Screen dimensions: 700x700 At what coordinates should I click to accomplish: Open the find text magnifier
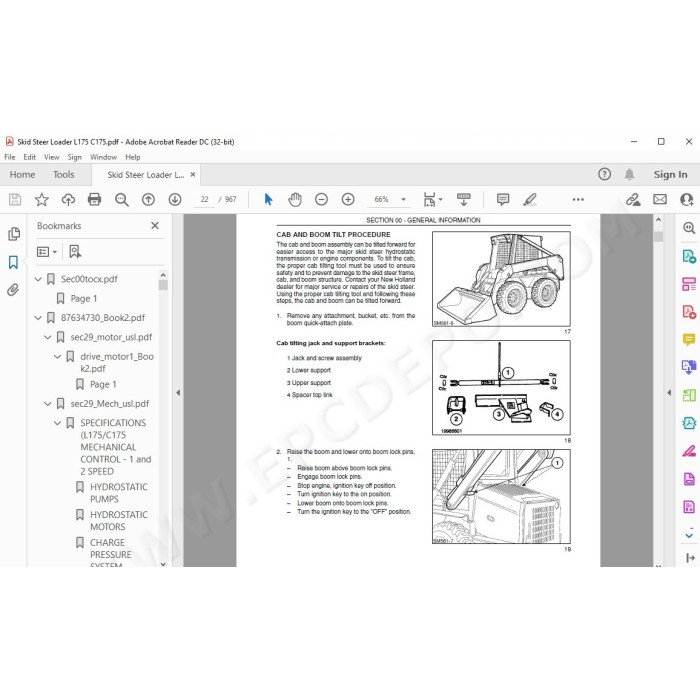point(121,200)
